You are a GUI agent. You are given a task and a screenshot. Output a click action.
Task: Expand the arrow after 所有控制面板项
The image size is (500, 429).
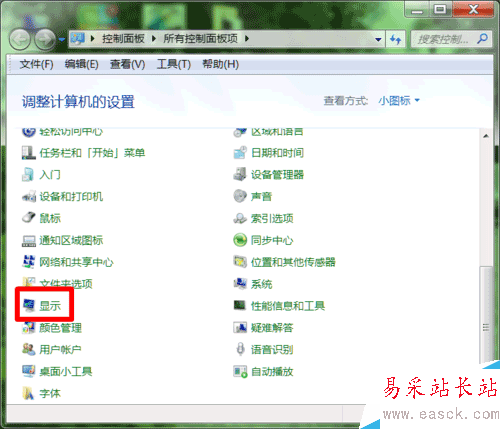tap(247, 39)
